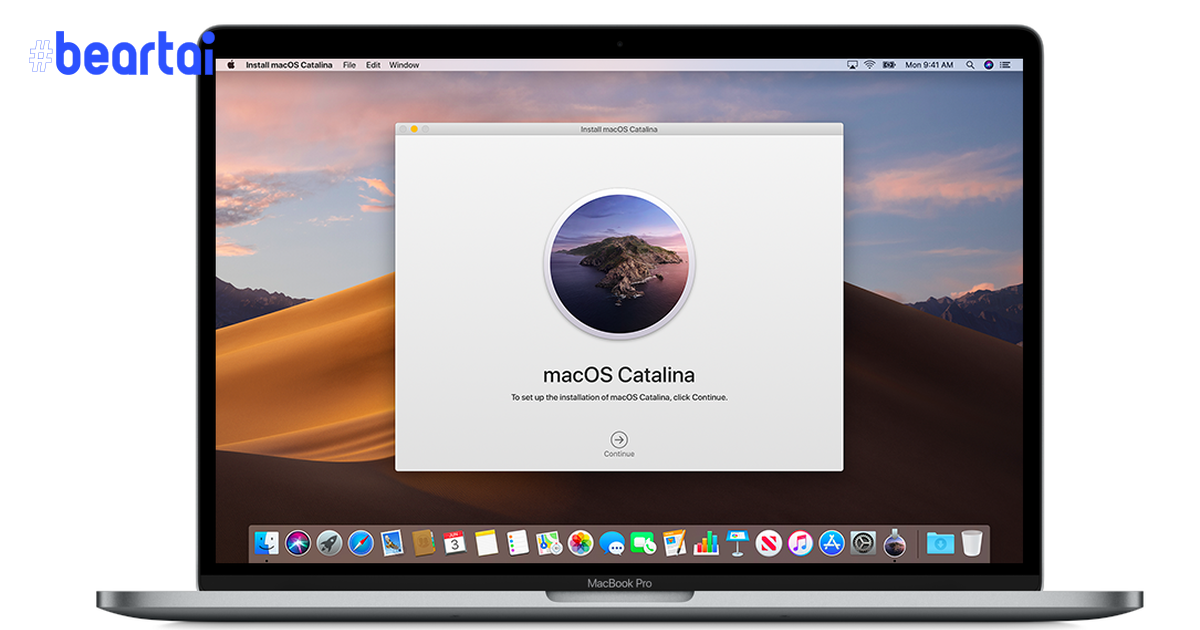The width and height of the screenshot is (1200, 630).
Task: Open Keynote podium icon in Dock
Action: [737, 543]
